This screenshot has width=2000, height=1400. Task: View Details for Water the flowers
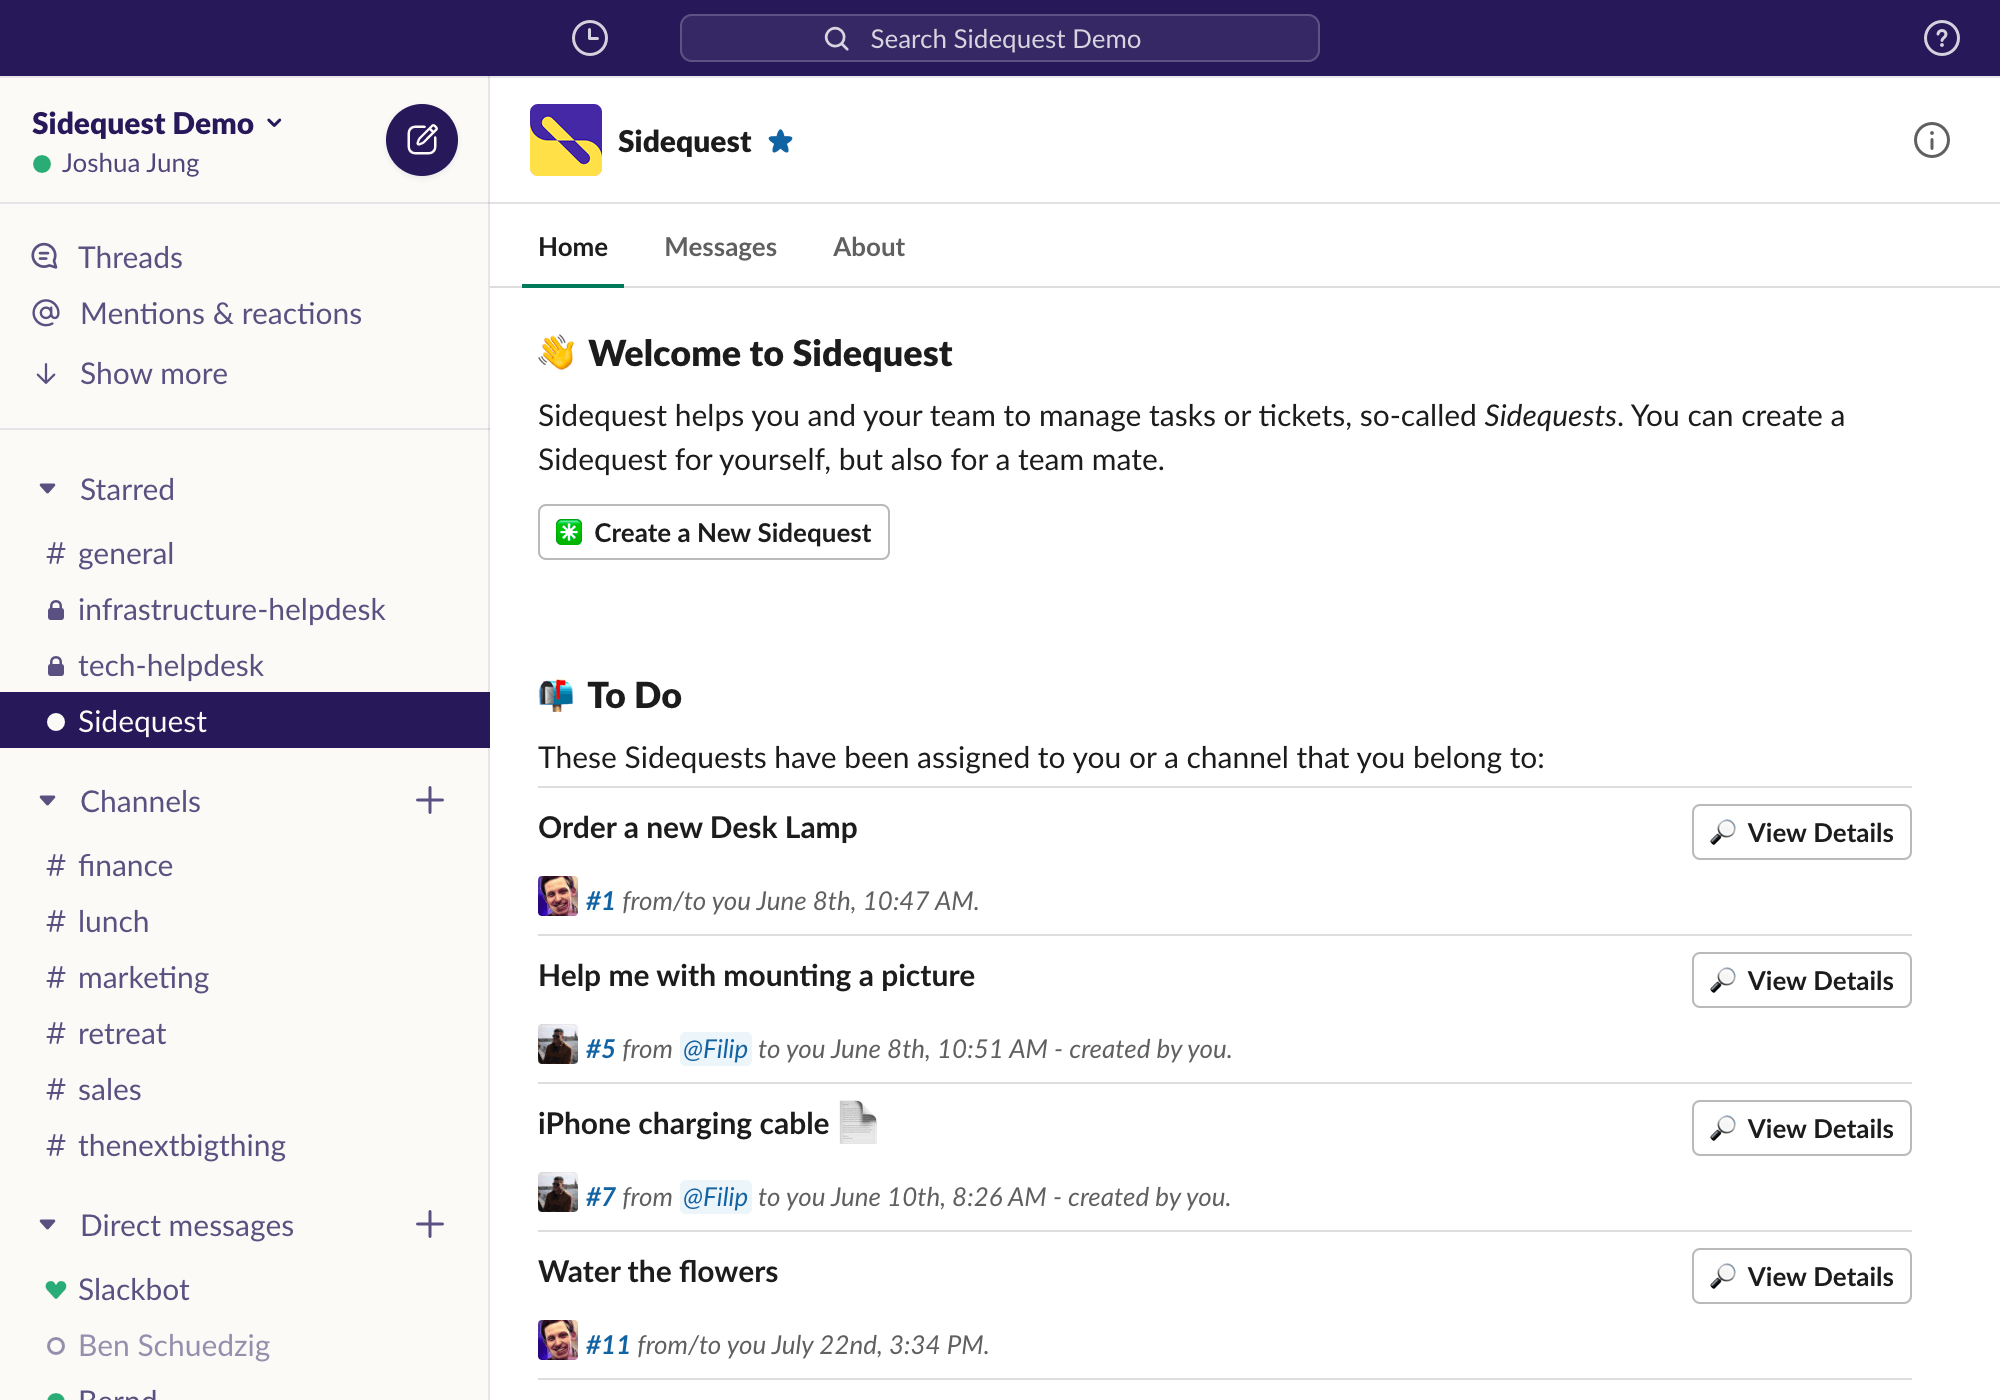(x=1802, y=1276)
